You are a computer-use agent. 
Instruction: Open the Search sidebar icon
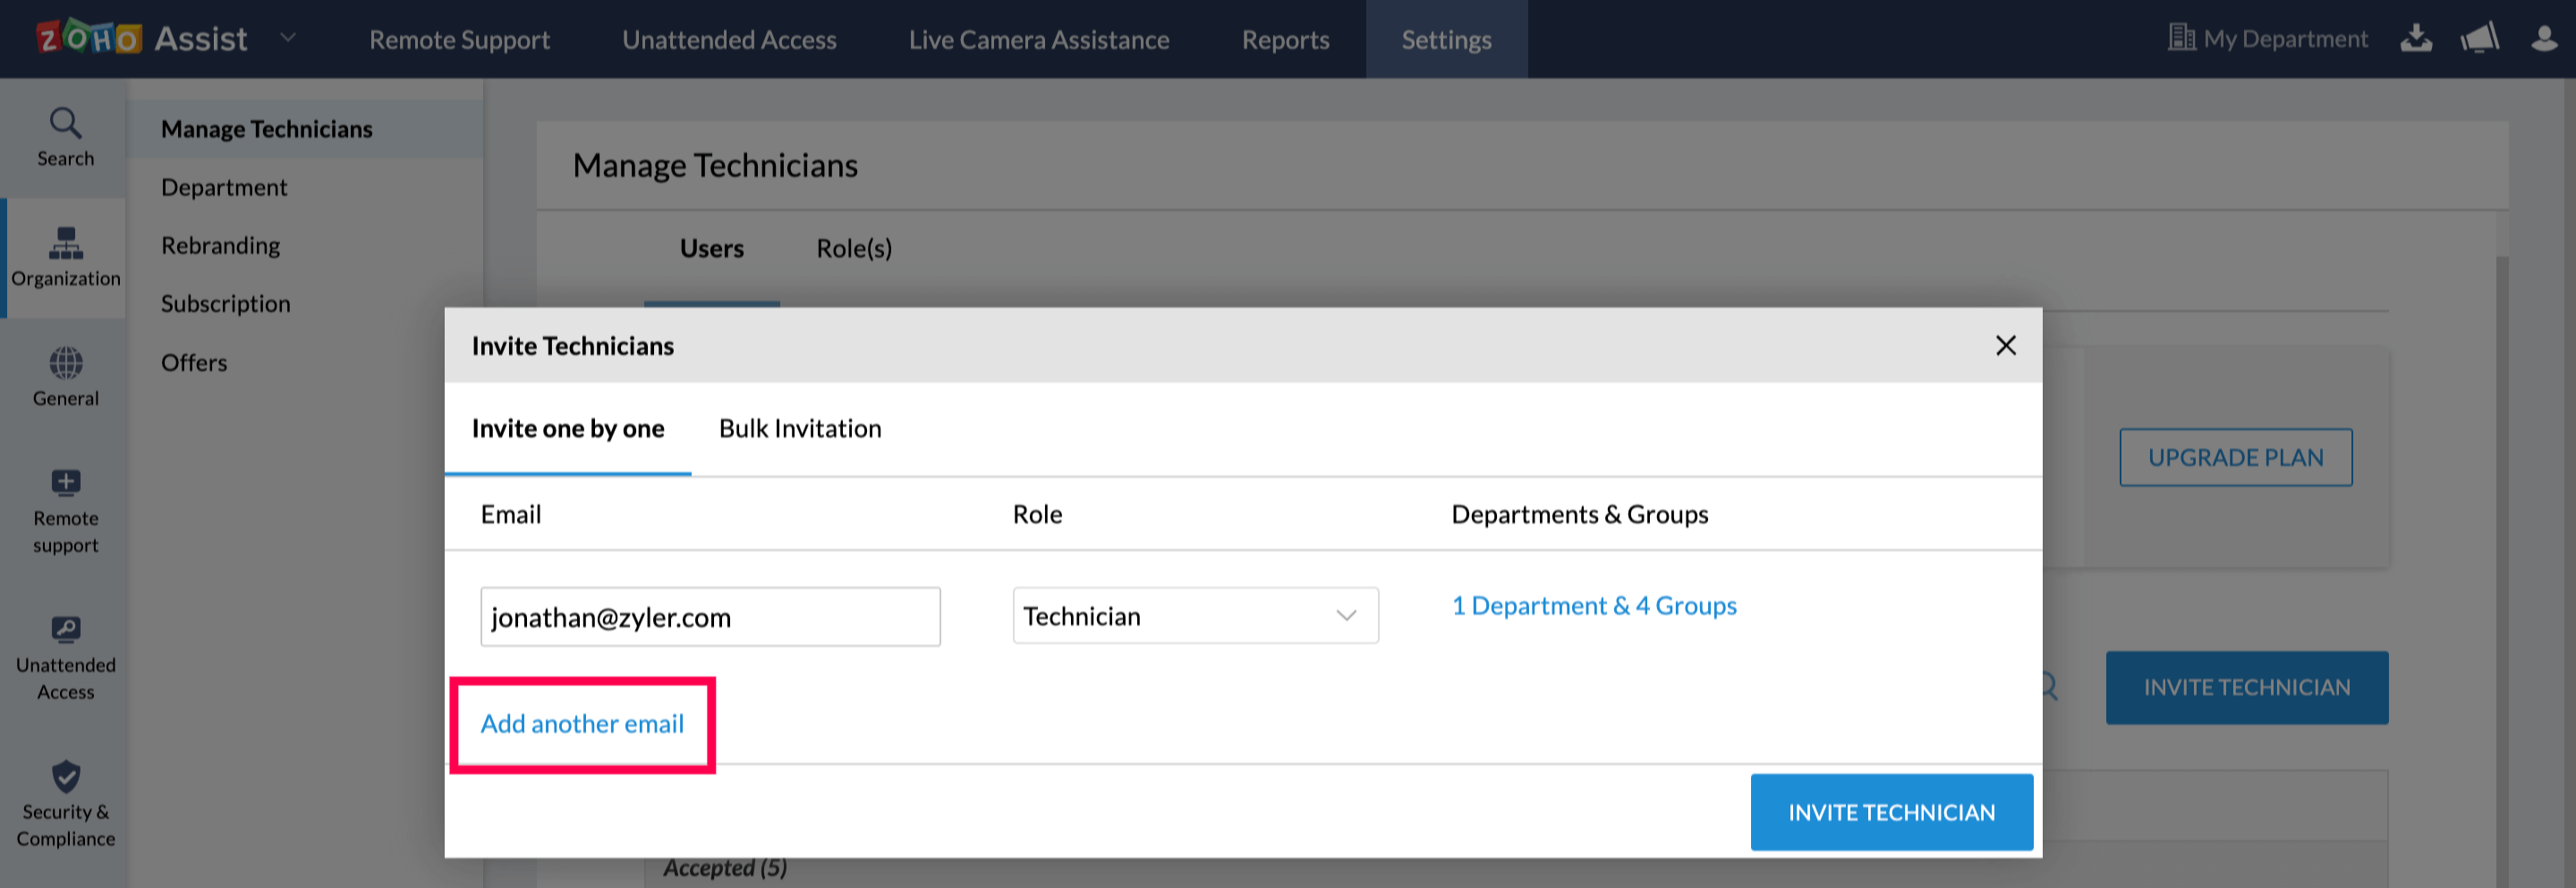click(65, 137)
